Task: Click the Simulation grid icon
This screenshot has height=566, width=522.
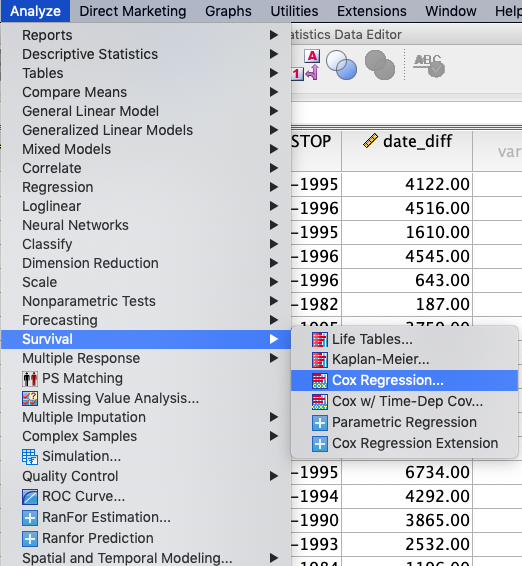Action: point(30,456)
